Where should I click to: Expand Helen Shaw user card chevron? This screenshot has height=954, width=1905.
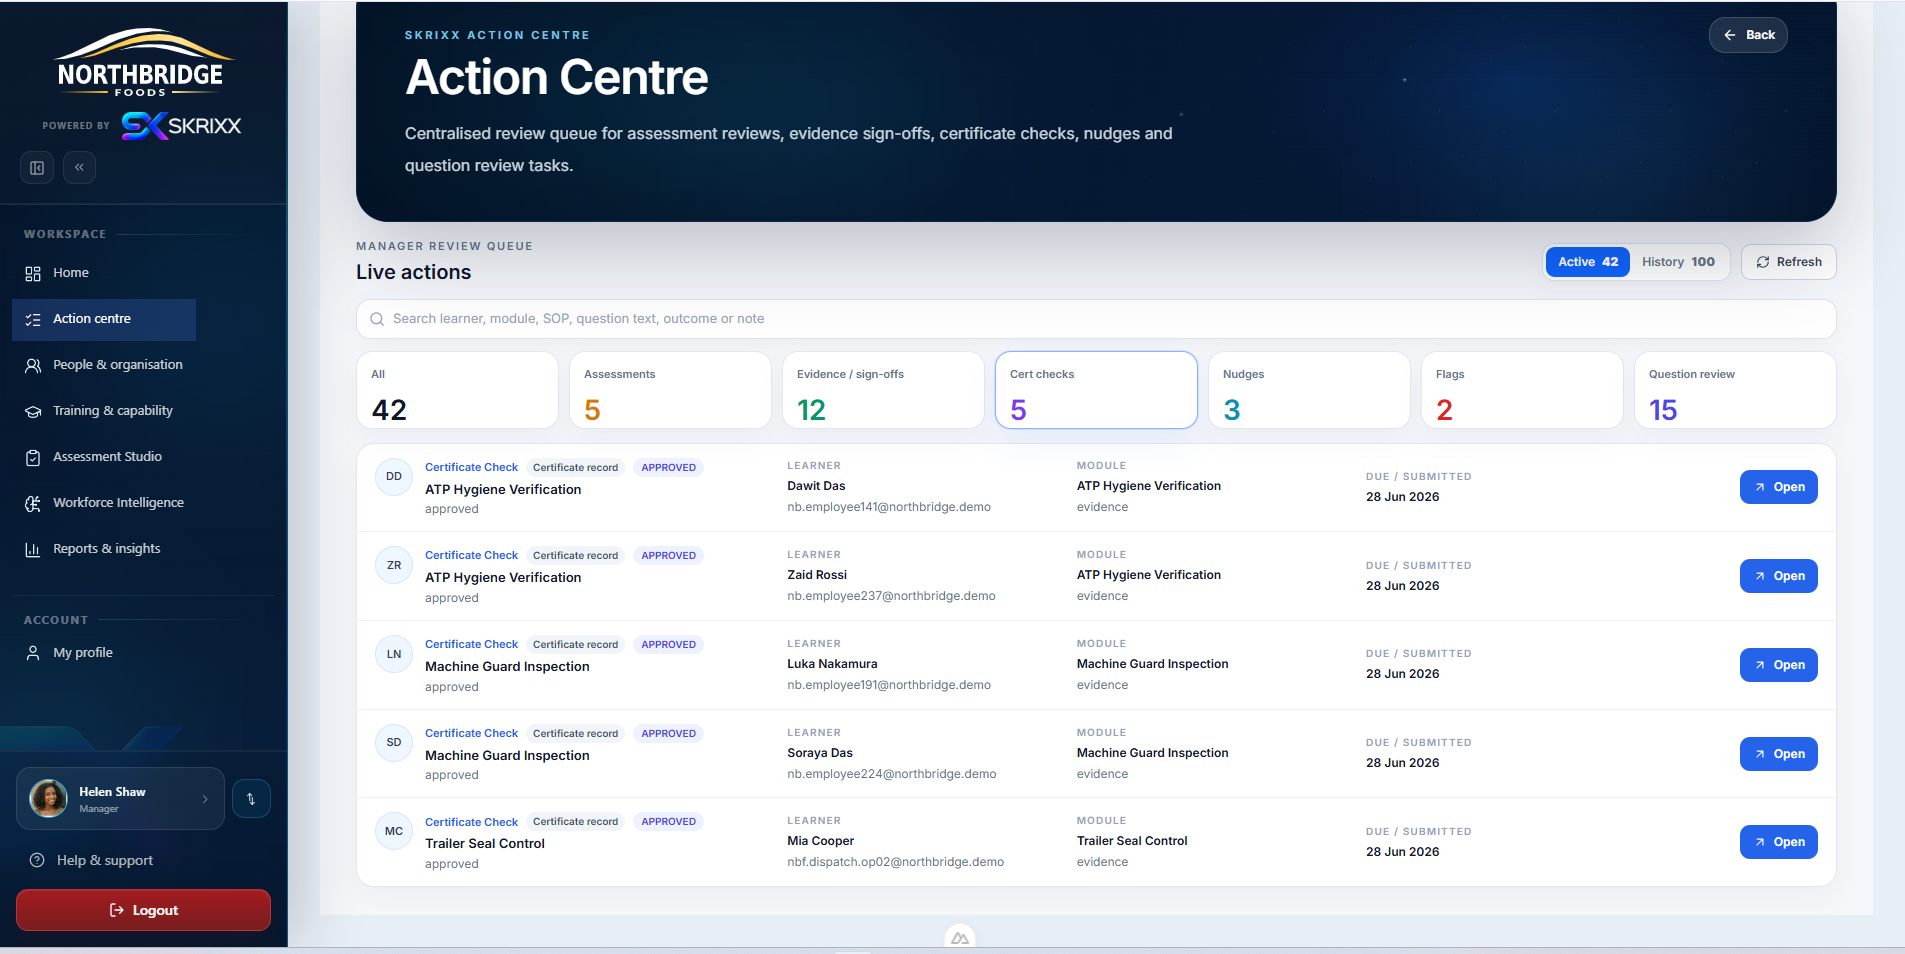pyautogui.click(x=205, y=799)
